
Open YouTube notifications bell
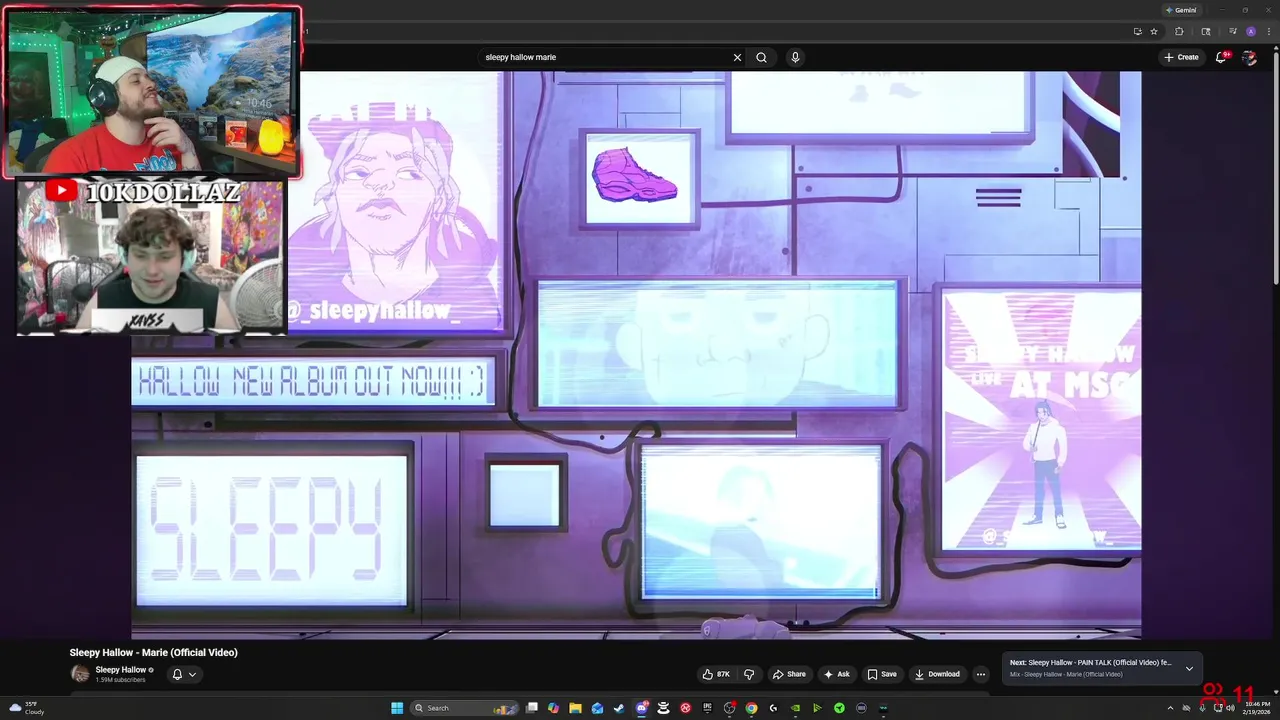(x=1221, y=57)
